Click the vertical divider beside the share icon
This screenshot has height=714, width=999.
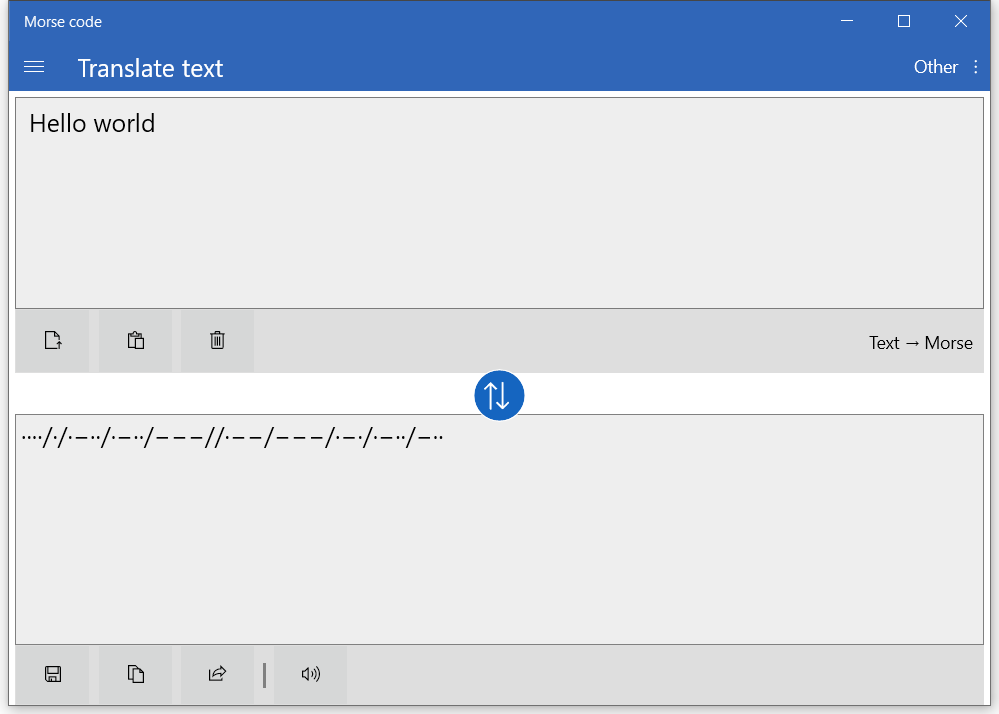click(x=264, y=675)
